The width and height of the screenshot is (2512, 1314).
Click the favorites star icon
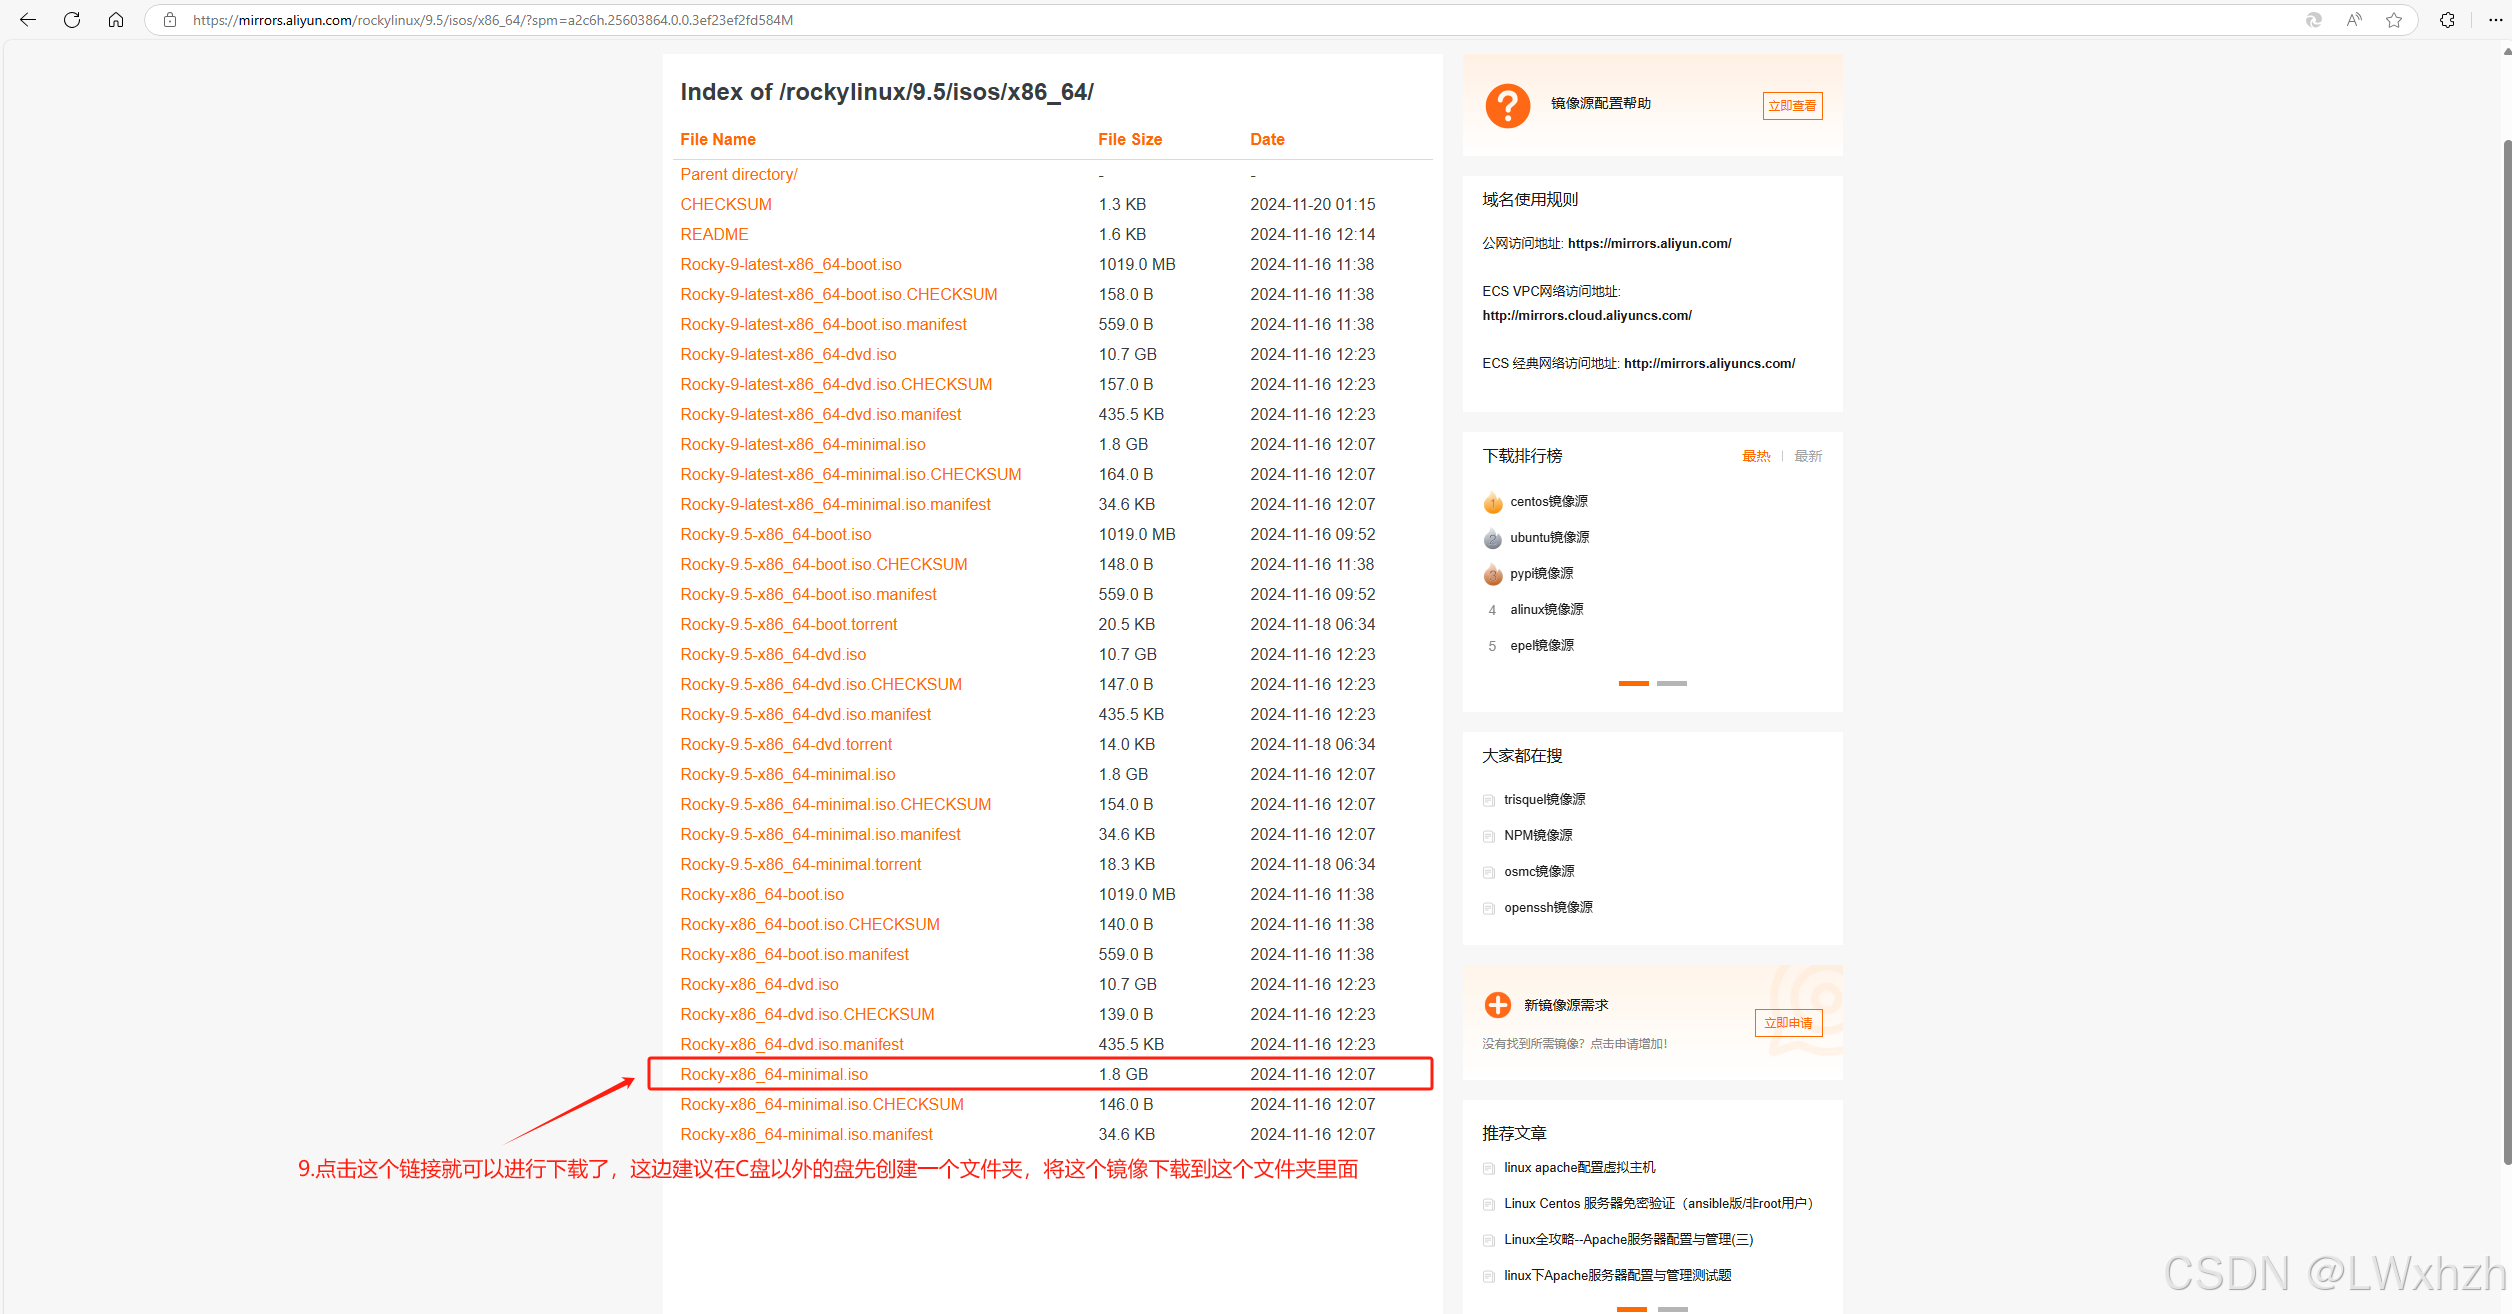2393,20
